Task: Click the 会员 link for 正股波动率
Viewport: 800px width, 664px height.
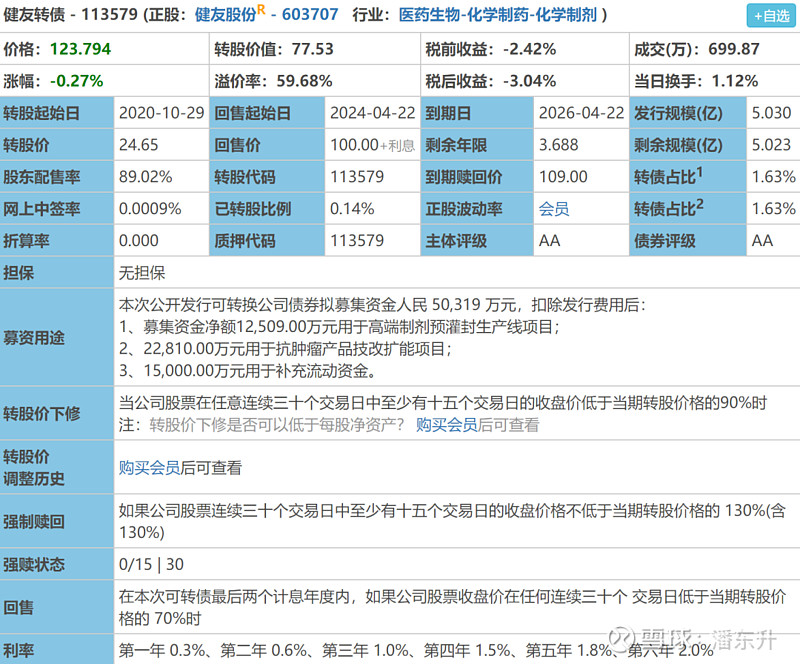Action: click(x=554, y=209)
